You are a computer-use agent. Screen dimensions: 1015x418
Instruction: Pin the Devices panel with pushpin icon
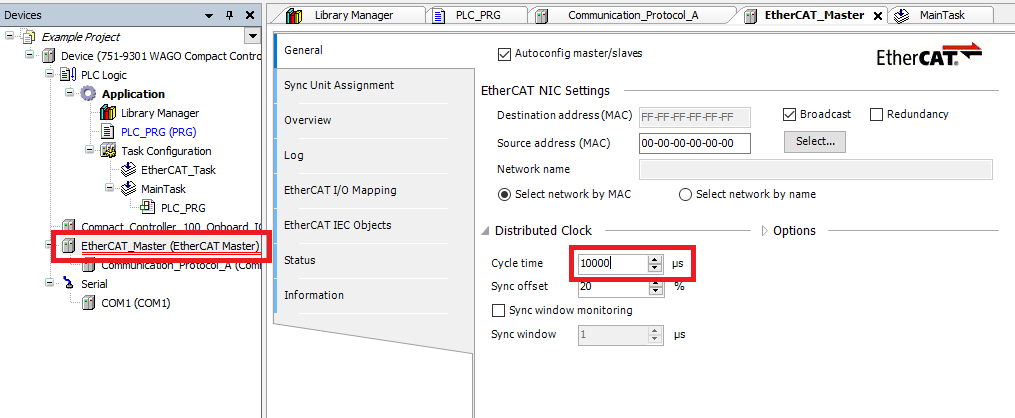pyautogui.click(x=229, y=15)
